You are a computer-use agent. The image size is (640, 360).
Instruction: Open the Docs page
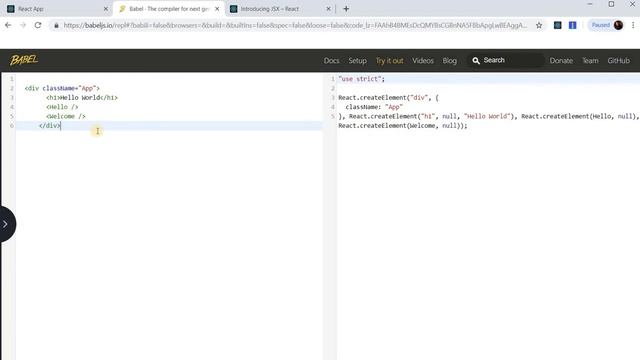click(331, 60)
